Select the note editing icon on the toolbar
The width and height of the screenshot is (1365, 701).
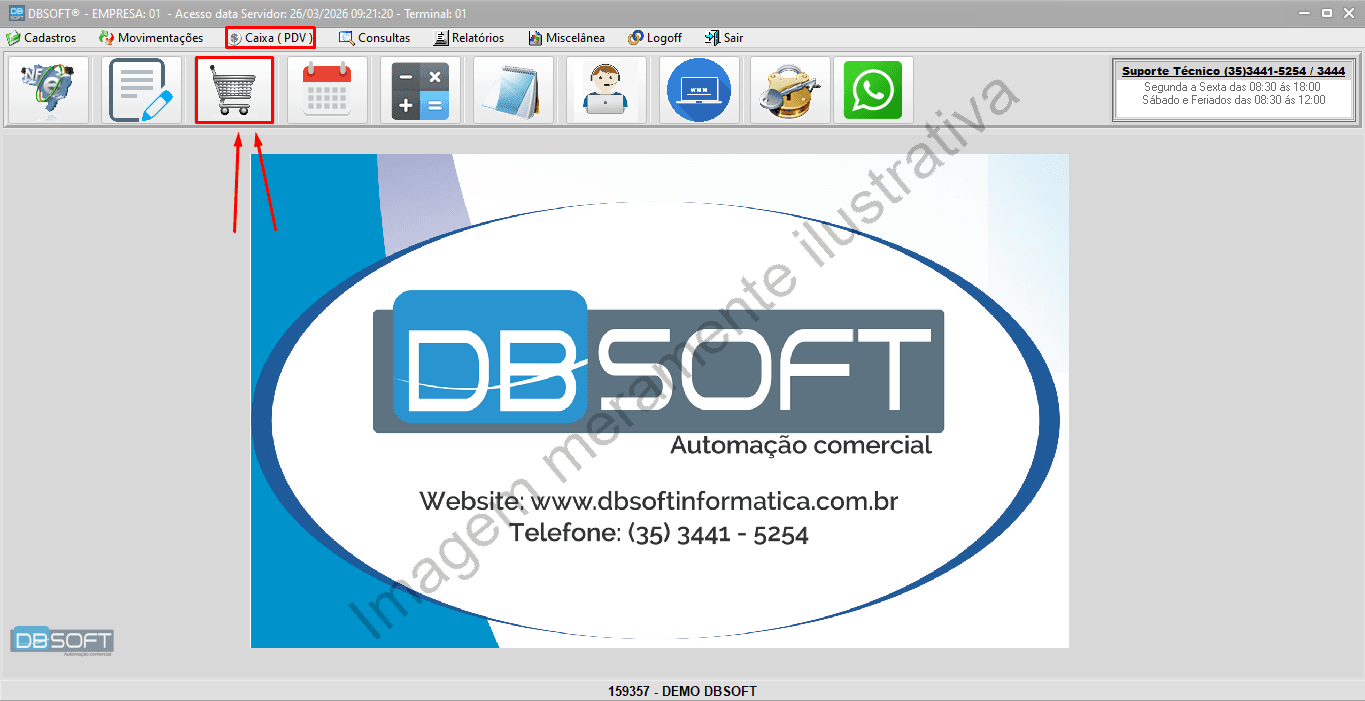(140, 90)
